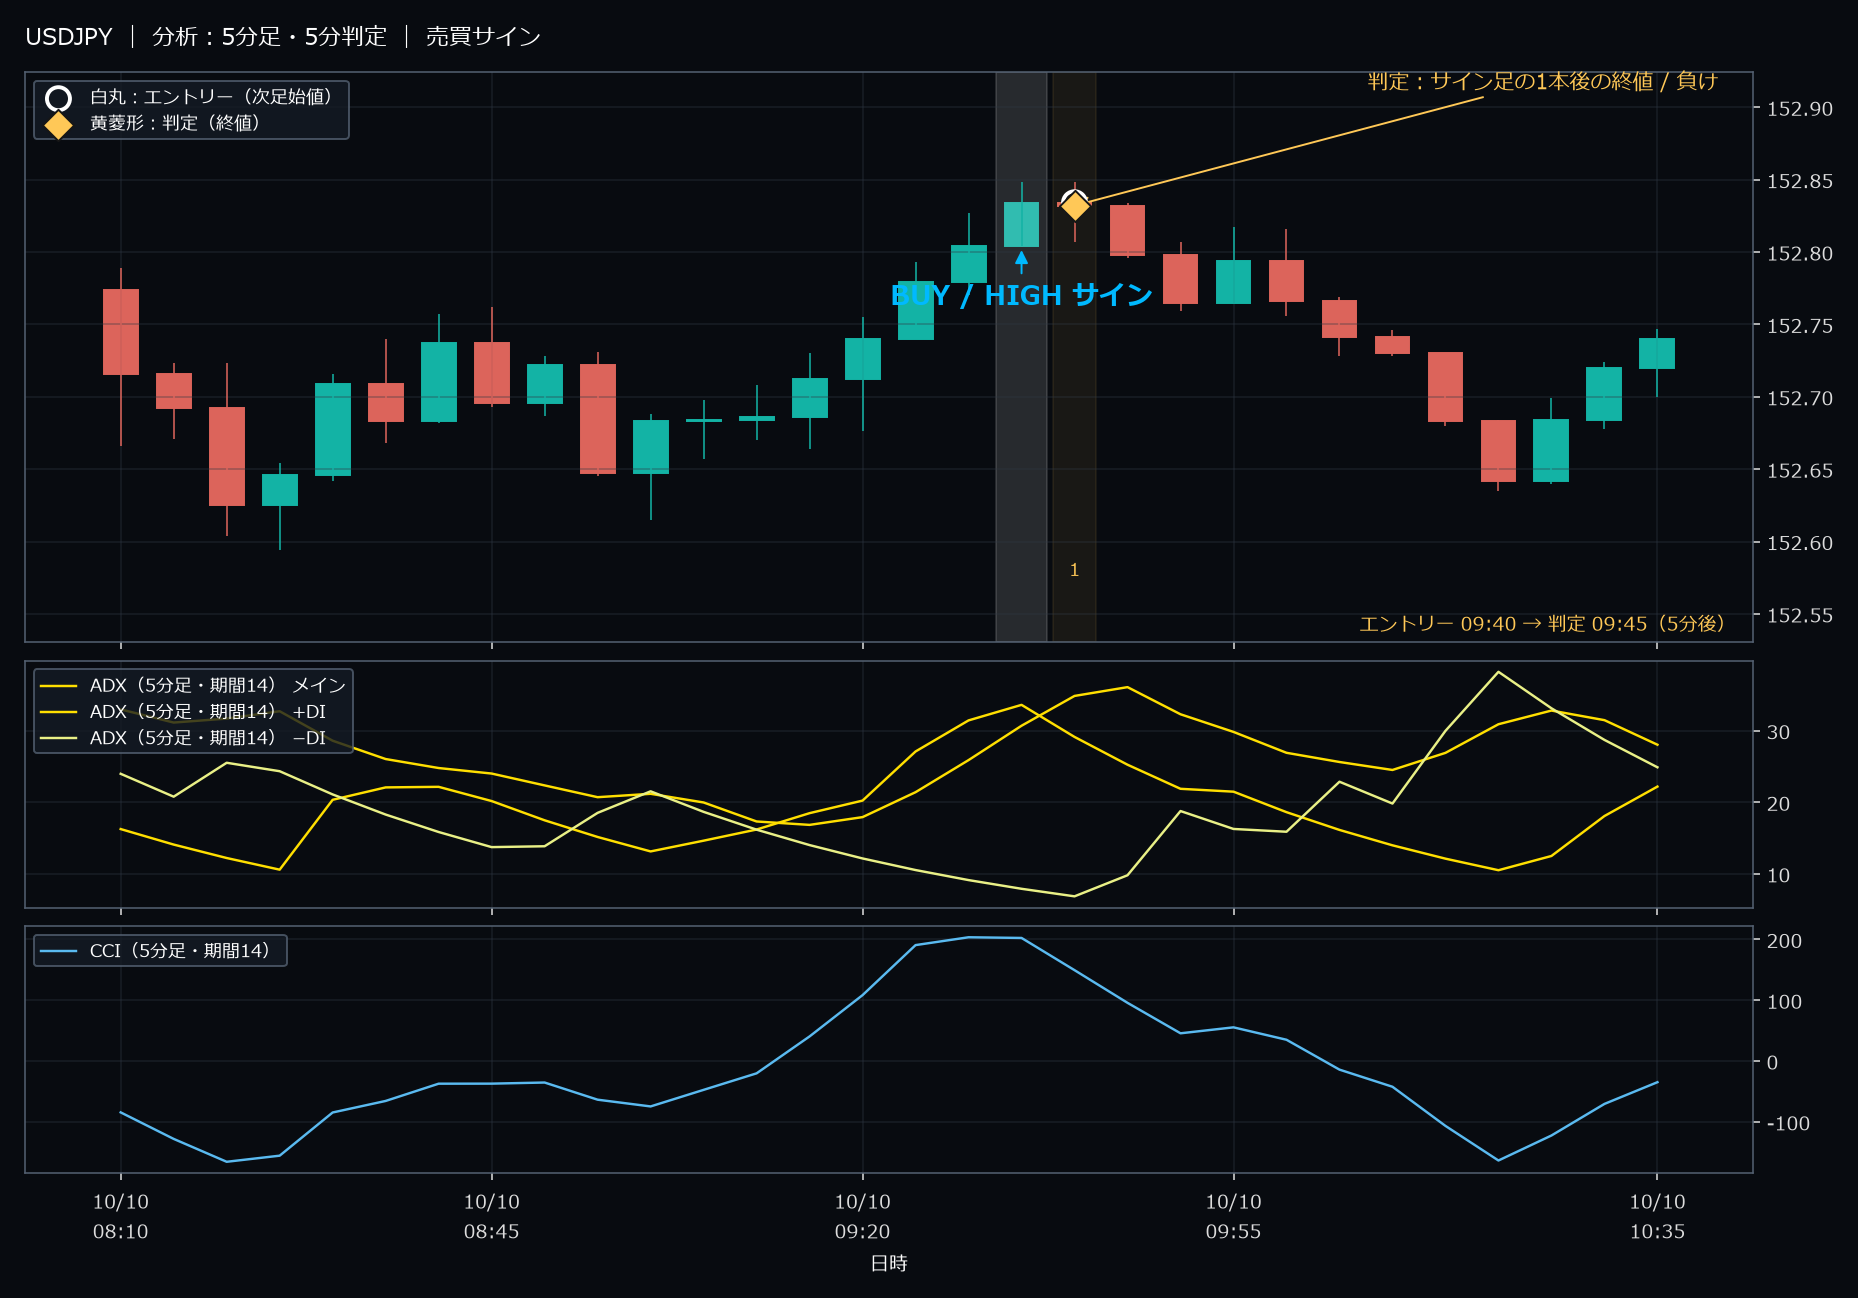Screen dimensions: 1858x1298
Task: Click the ADX axis value 10
Action: coord(1778,875)
